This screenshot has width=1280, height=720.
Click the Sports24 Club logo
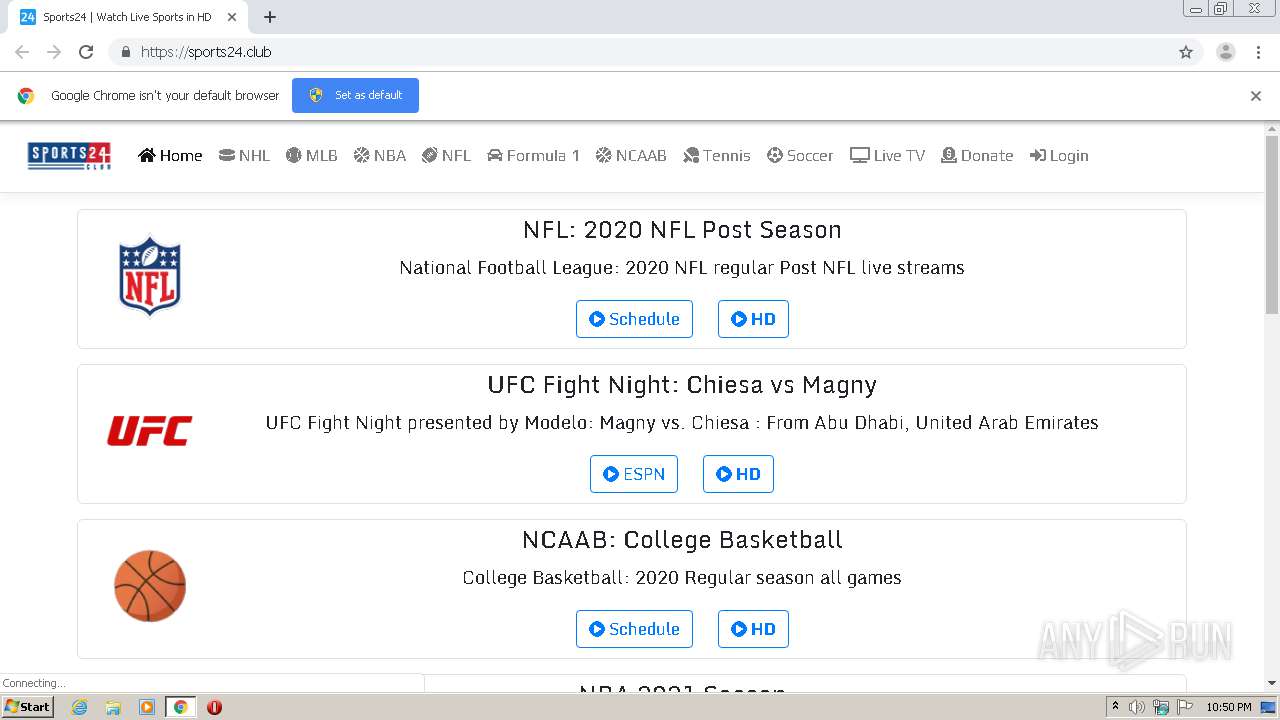click(69, 156)
